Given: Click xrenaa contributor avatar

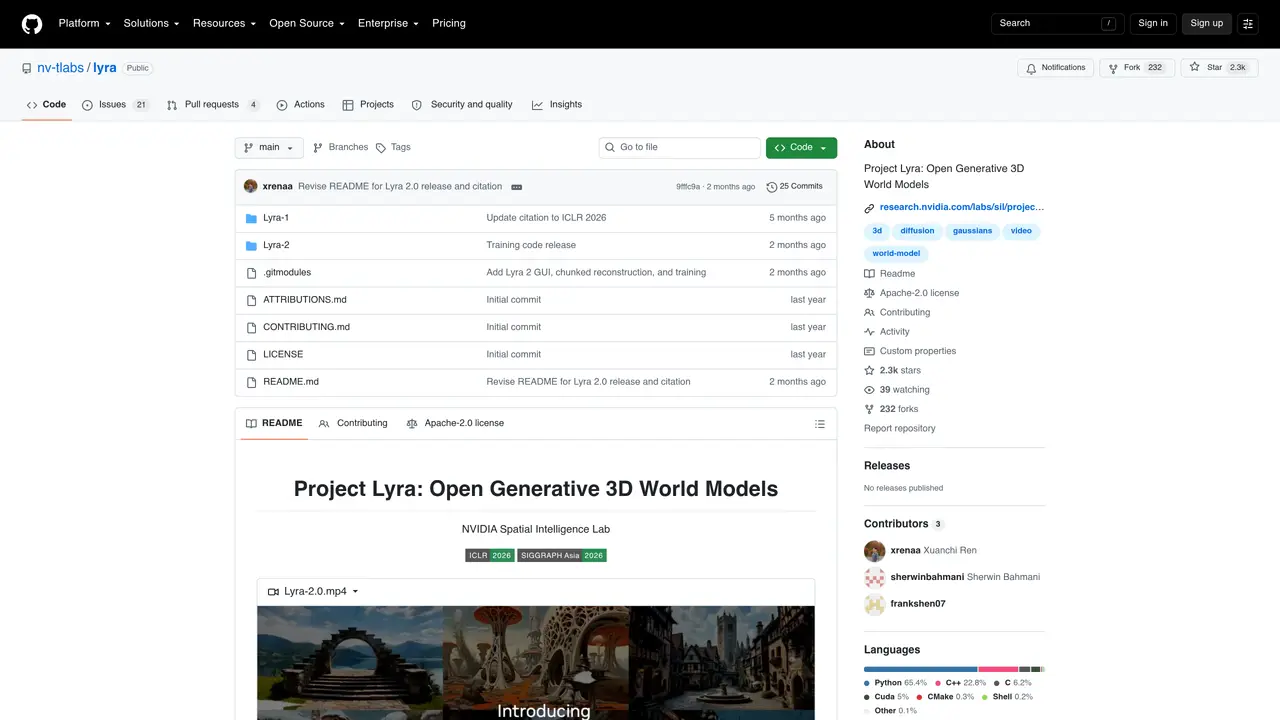Looking at the screenshot, I should click(x=875, y=551).
